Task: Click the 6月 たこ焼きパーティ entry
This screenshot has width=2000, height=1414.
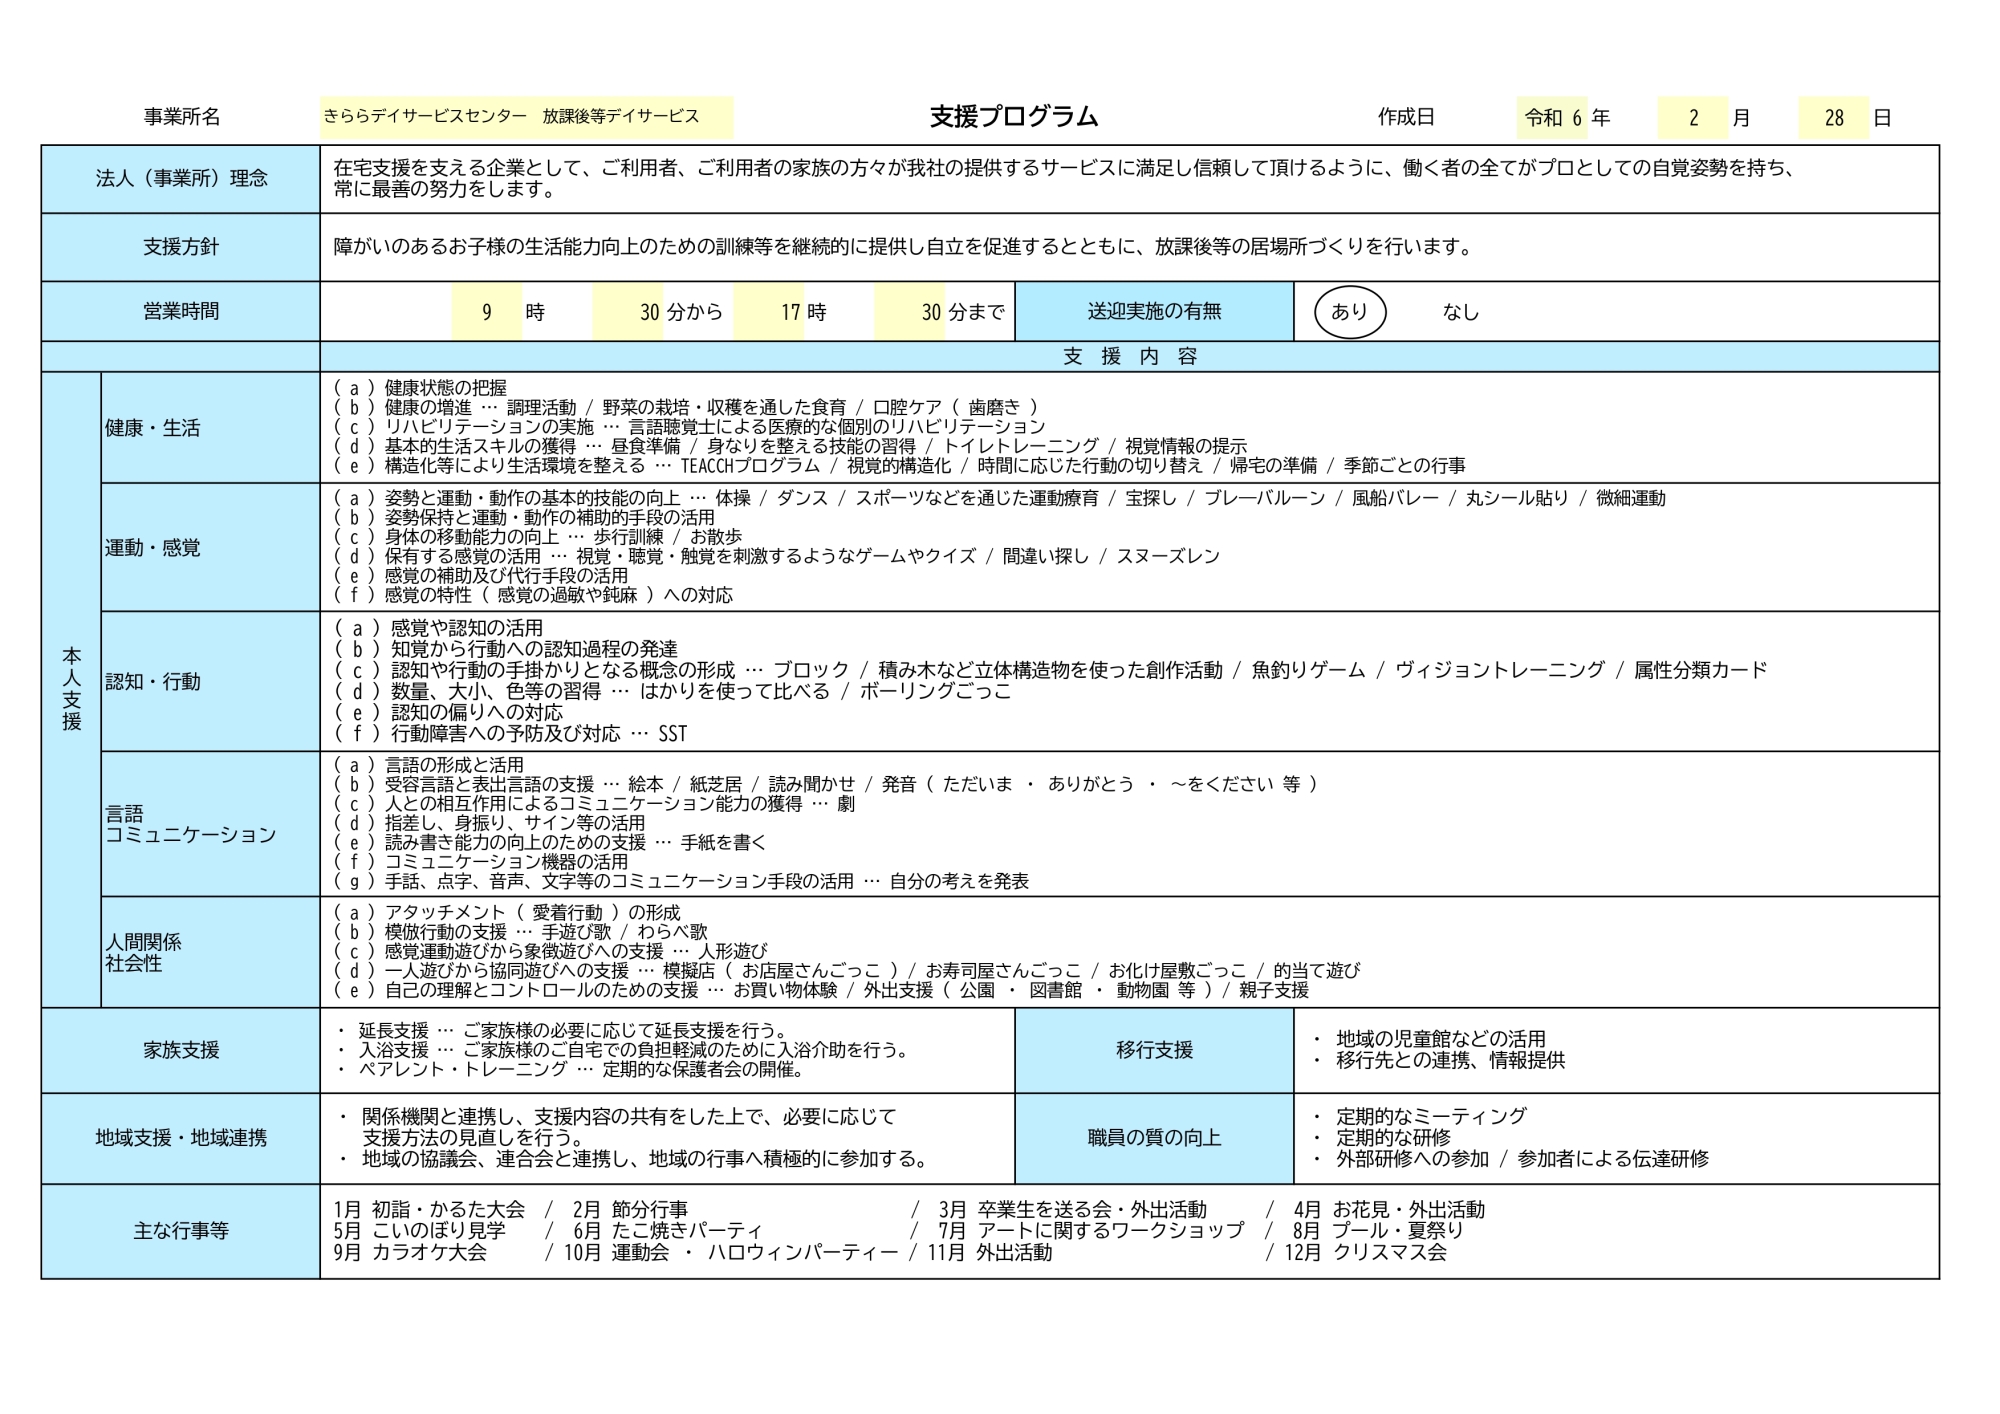Action: pyautogui.click(x=667, y=1231)
